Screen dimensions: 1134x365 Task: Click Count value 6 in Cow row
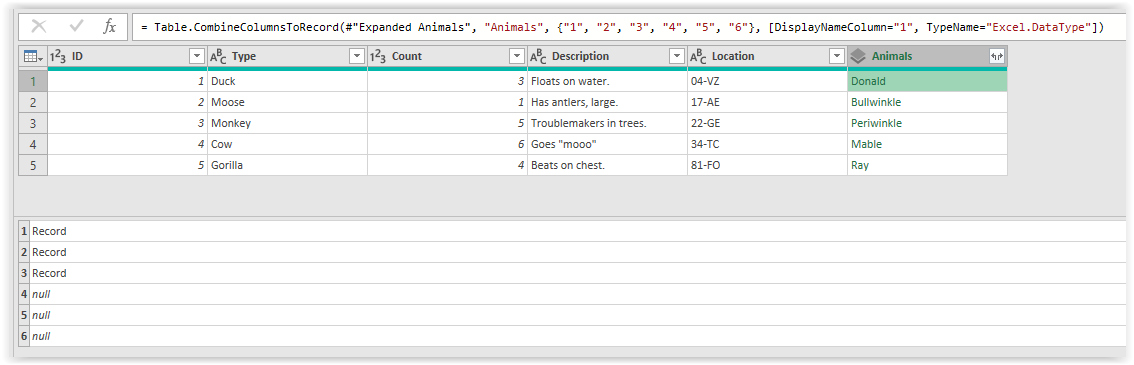[448, 145]
